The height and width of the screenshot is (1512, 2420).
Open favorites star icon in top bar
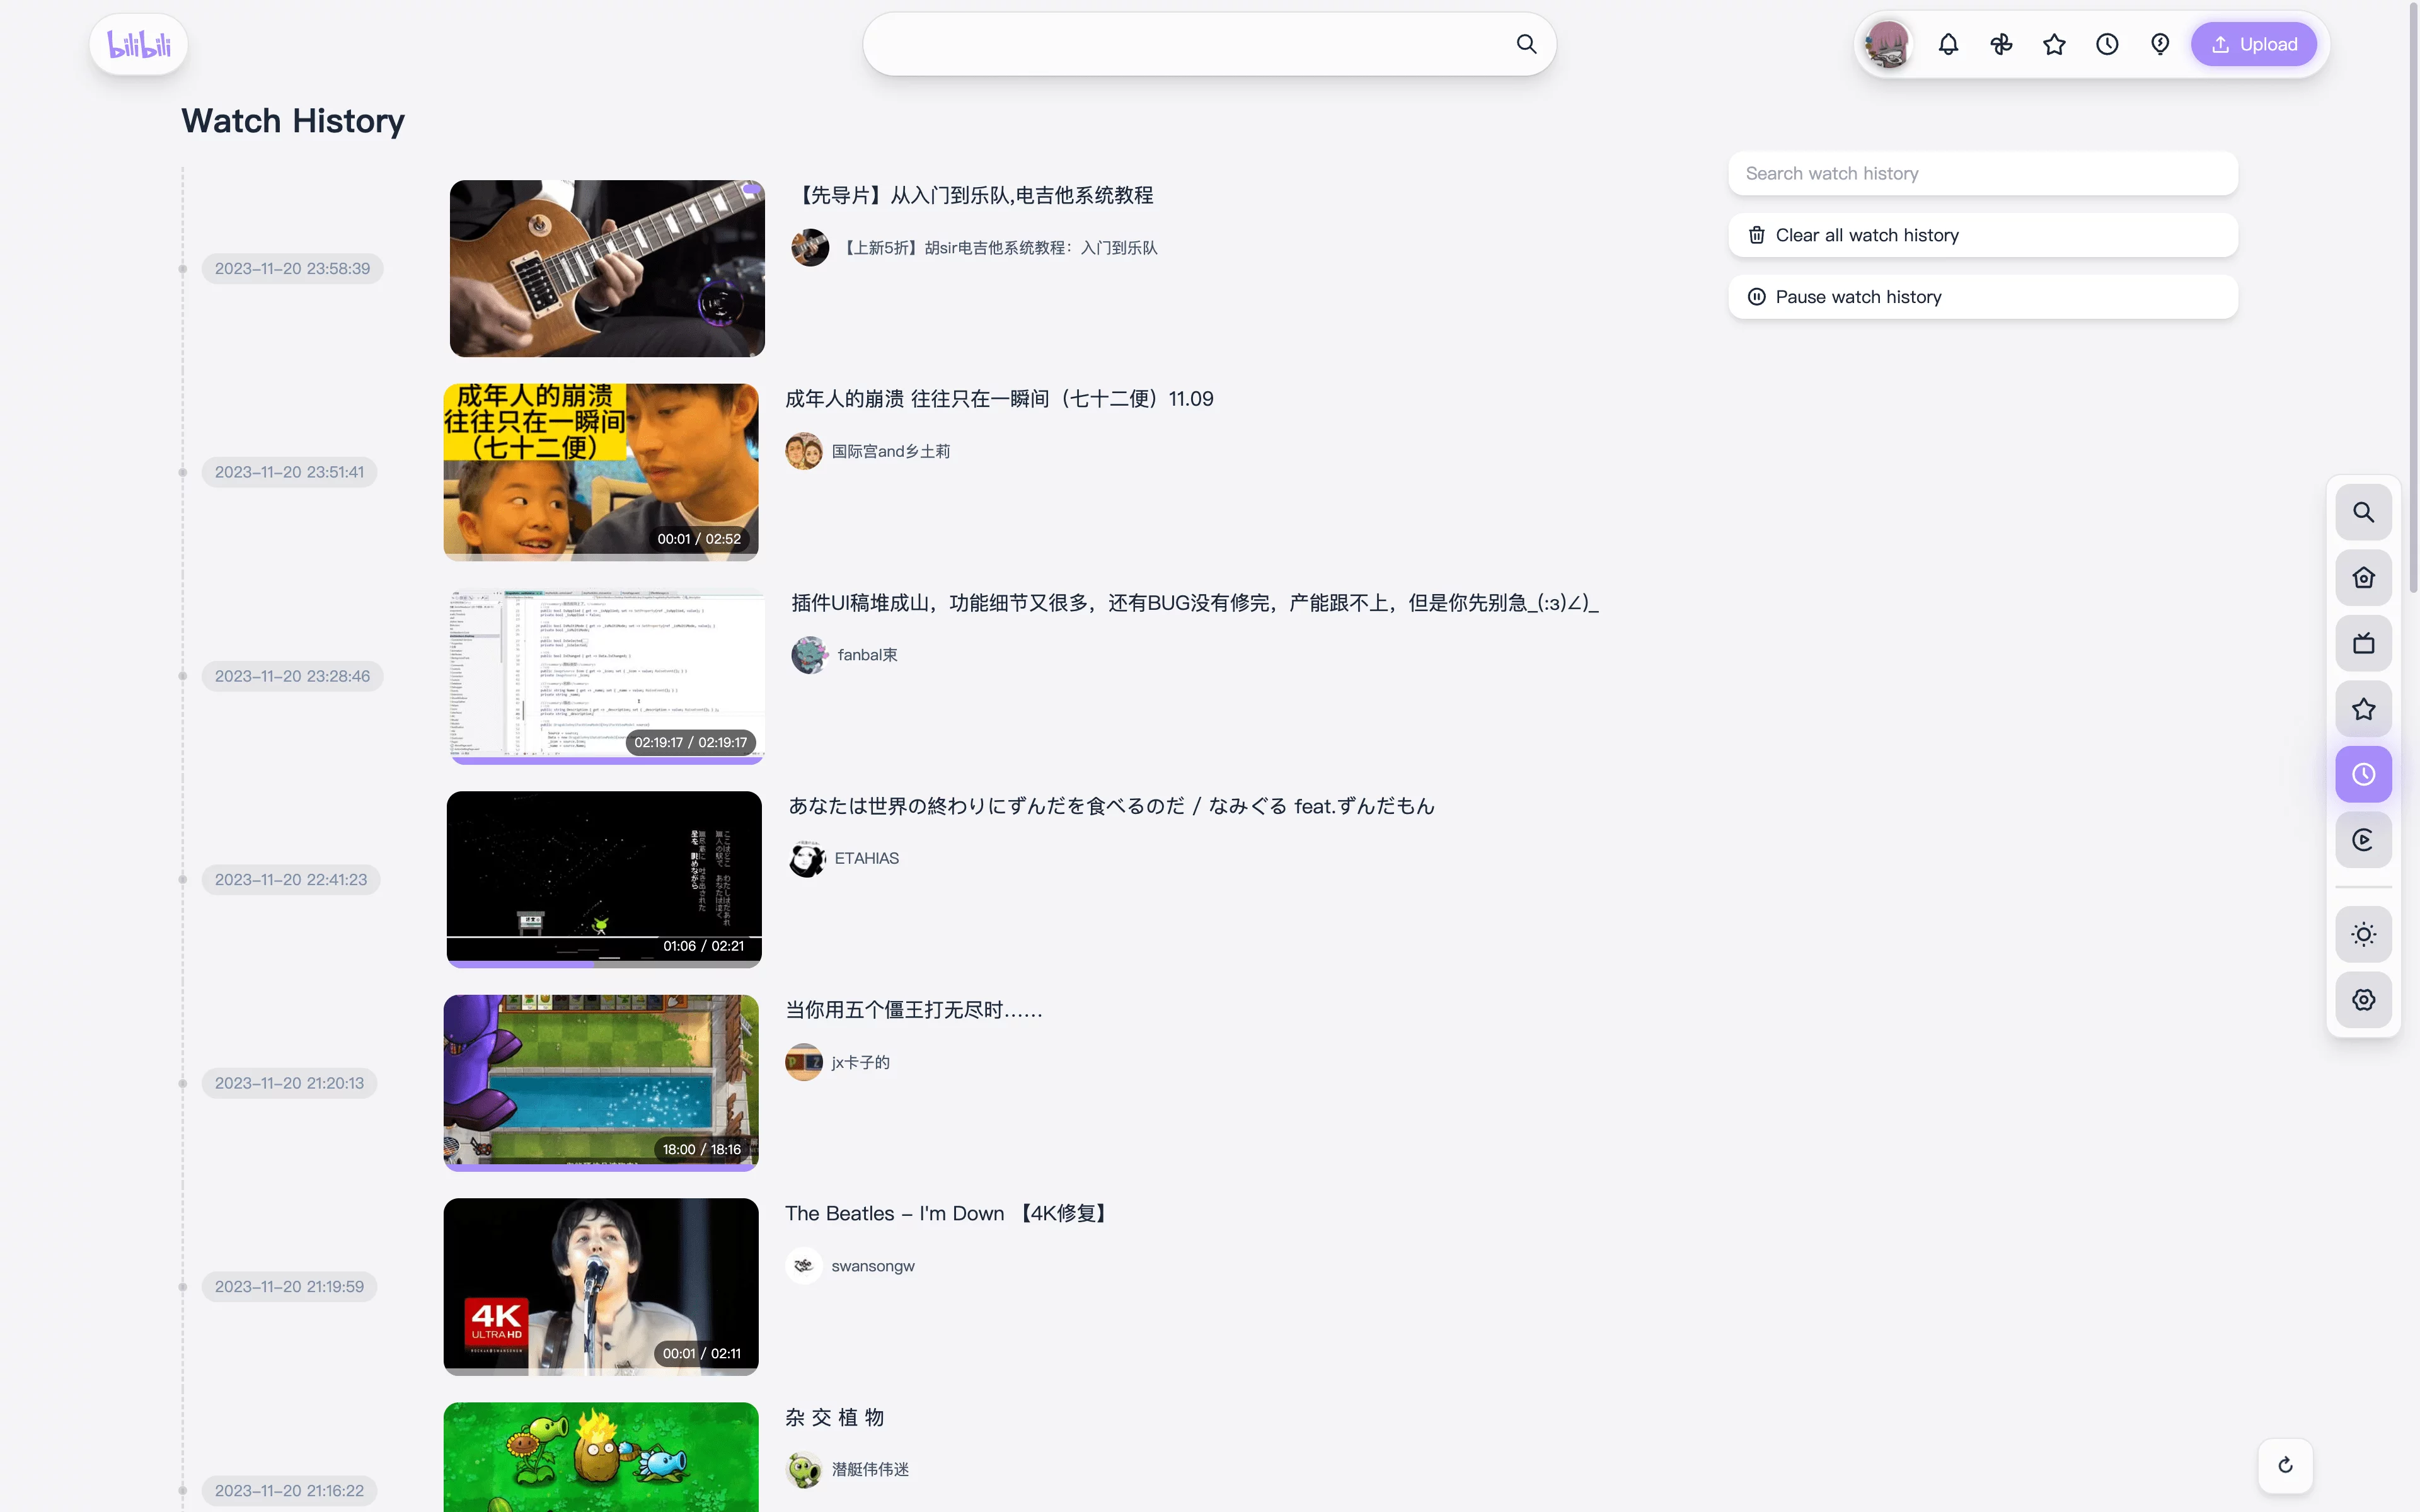pos(2054,44)
